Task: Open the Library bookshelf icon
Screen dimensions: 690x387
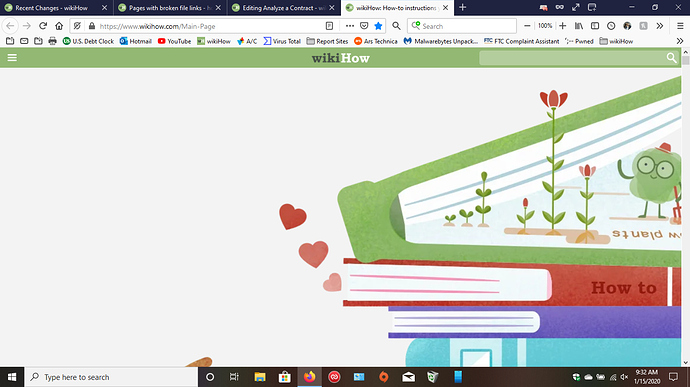Action: (x=579, y=26)
